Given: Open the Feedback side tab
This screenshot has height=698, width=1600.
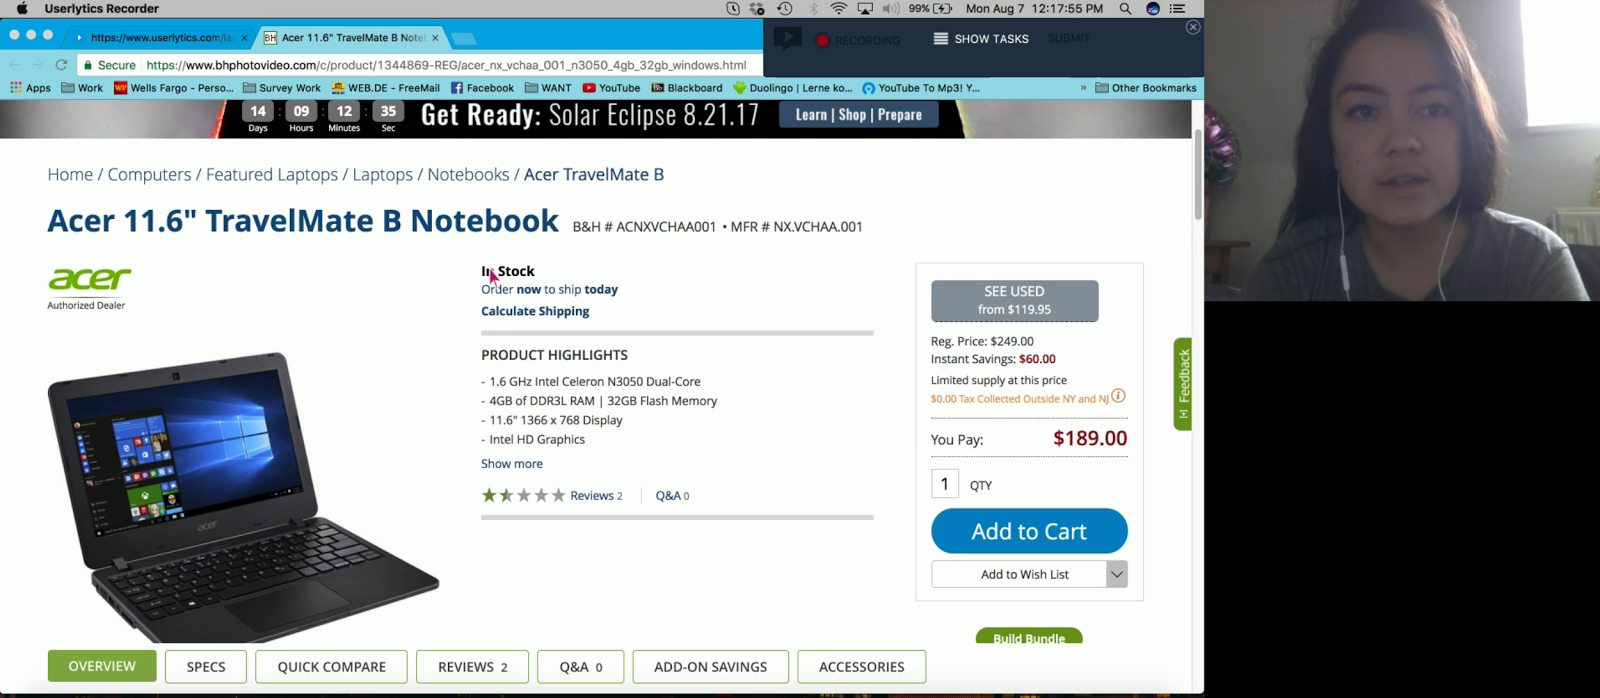Looking at the screenshot, I should point(1183,384).
